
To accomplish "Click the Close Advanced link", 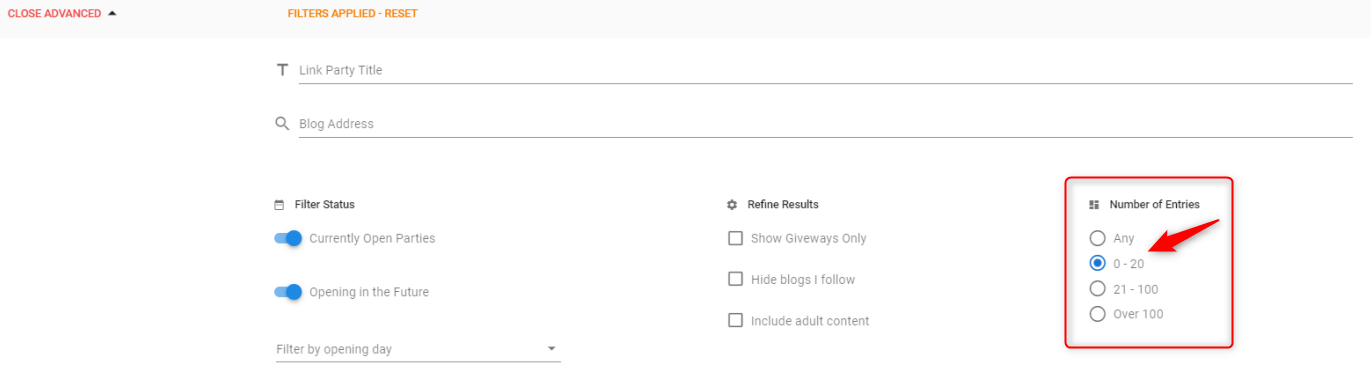I will pyautogui.click(x=55, y=14).
